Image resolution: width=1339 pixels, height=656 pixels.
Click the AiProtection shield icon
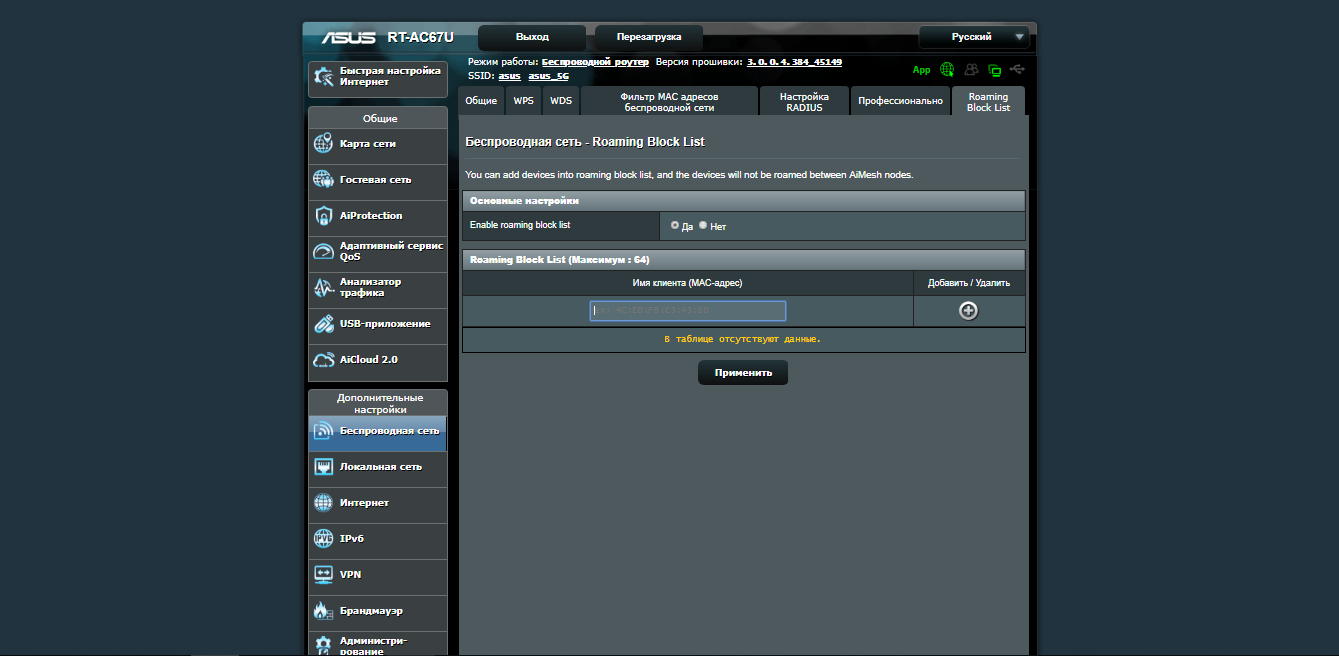point(323,216)
